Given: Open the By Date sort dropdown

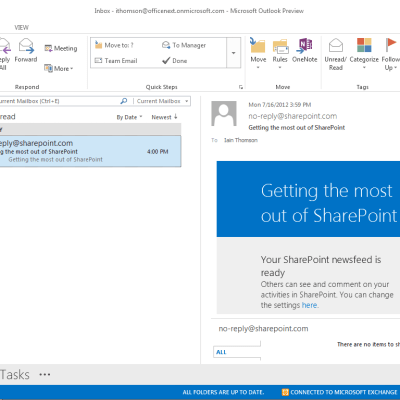Looking at the screenshot, I should [x=129, y=117].
